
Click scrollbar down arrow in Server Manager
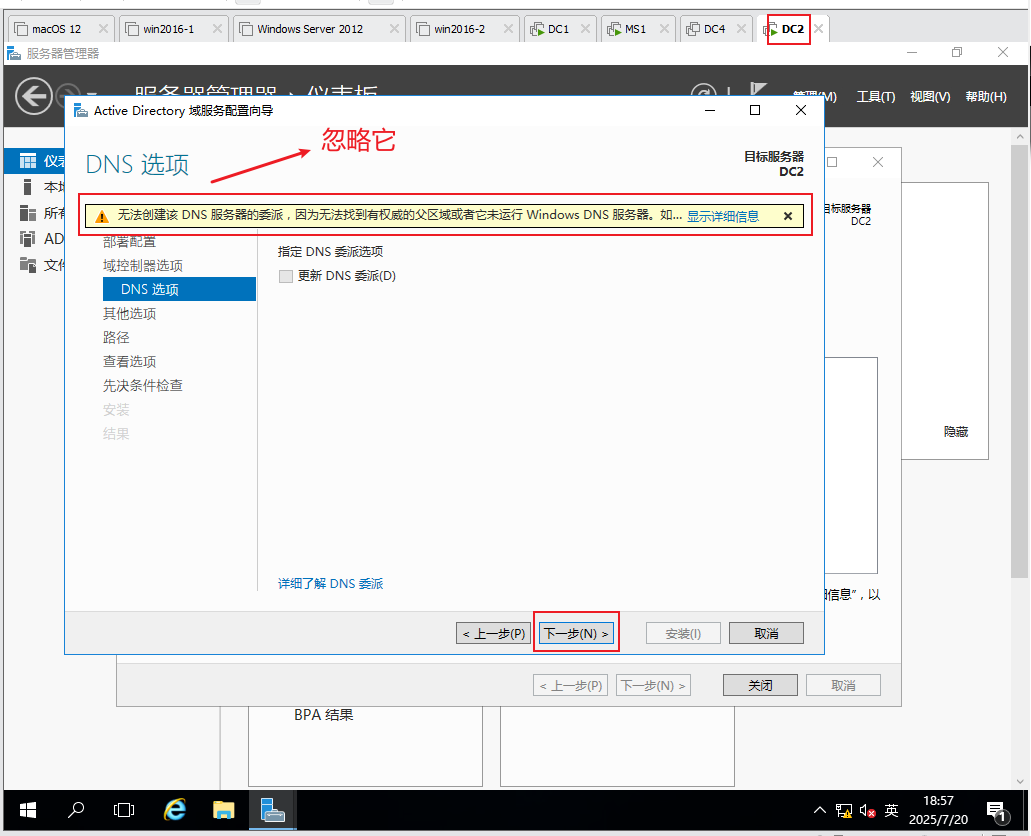[x=1020, y=781]
